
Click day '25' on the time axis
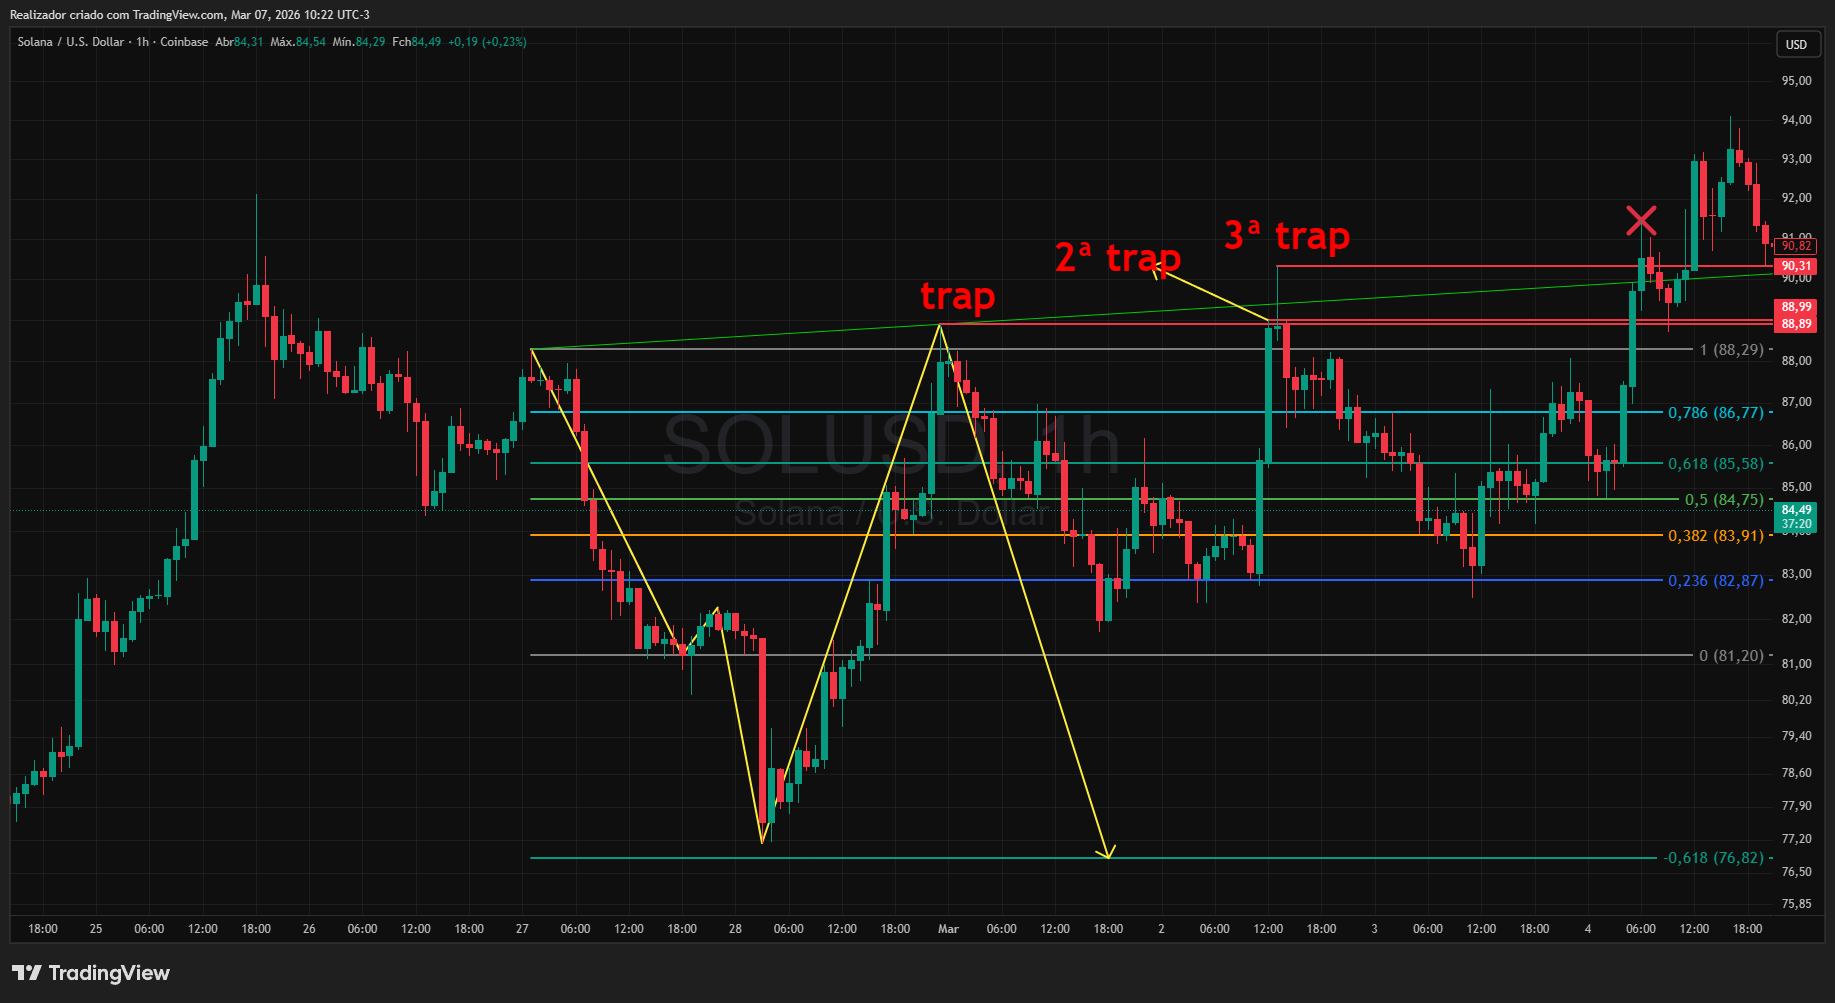[x=96, y=929]
